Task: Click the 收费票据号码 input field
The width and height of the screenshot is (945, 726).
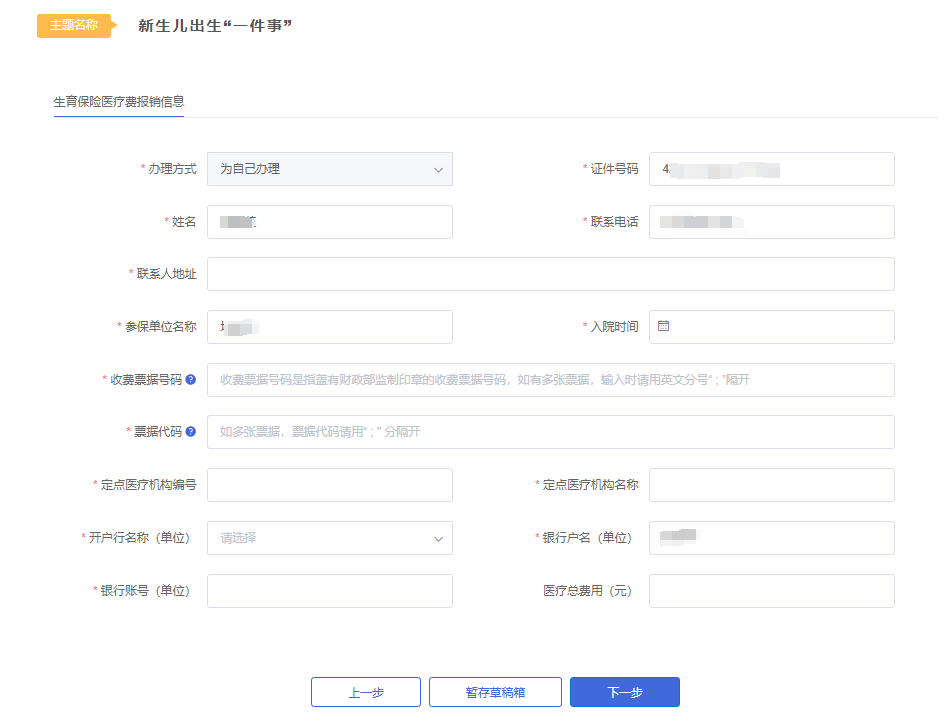Action: coord(551,380)
